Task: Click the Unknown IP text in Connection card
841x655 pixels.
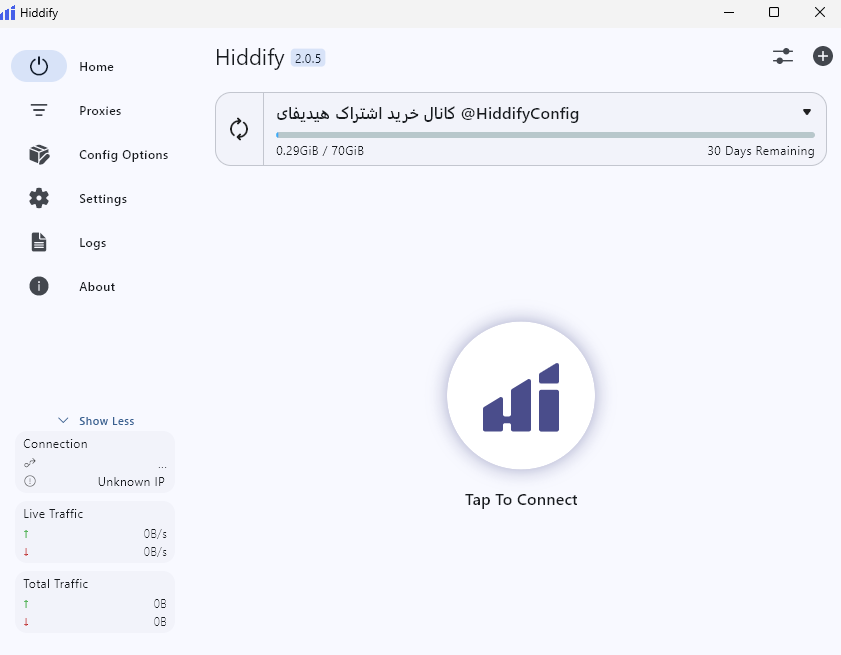Action: (131, 482)
